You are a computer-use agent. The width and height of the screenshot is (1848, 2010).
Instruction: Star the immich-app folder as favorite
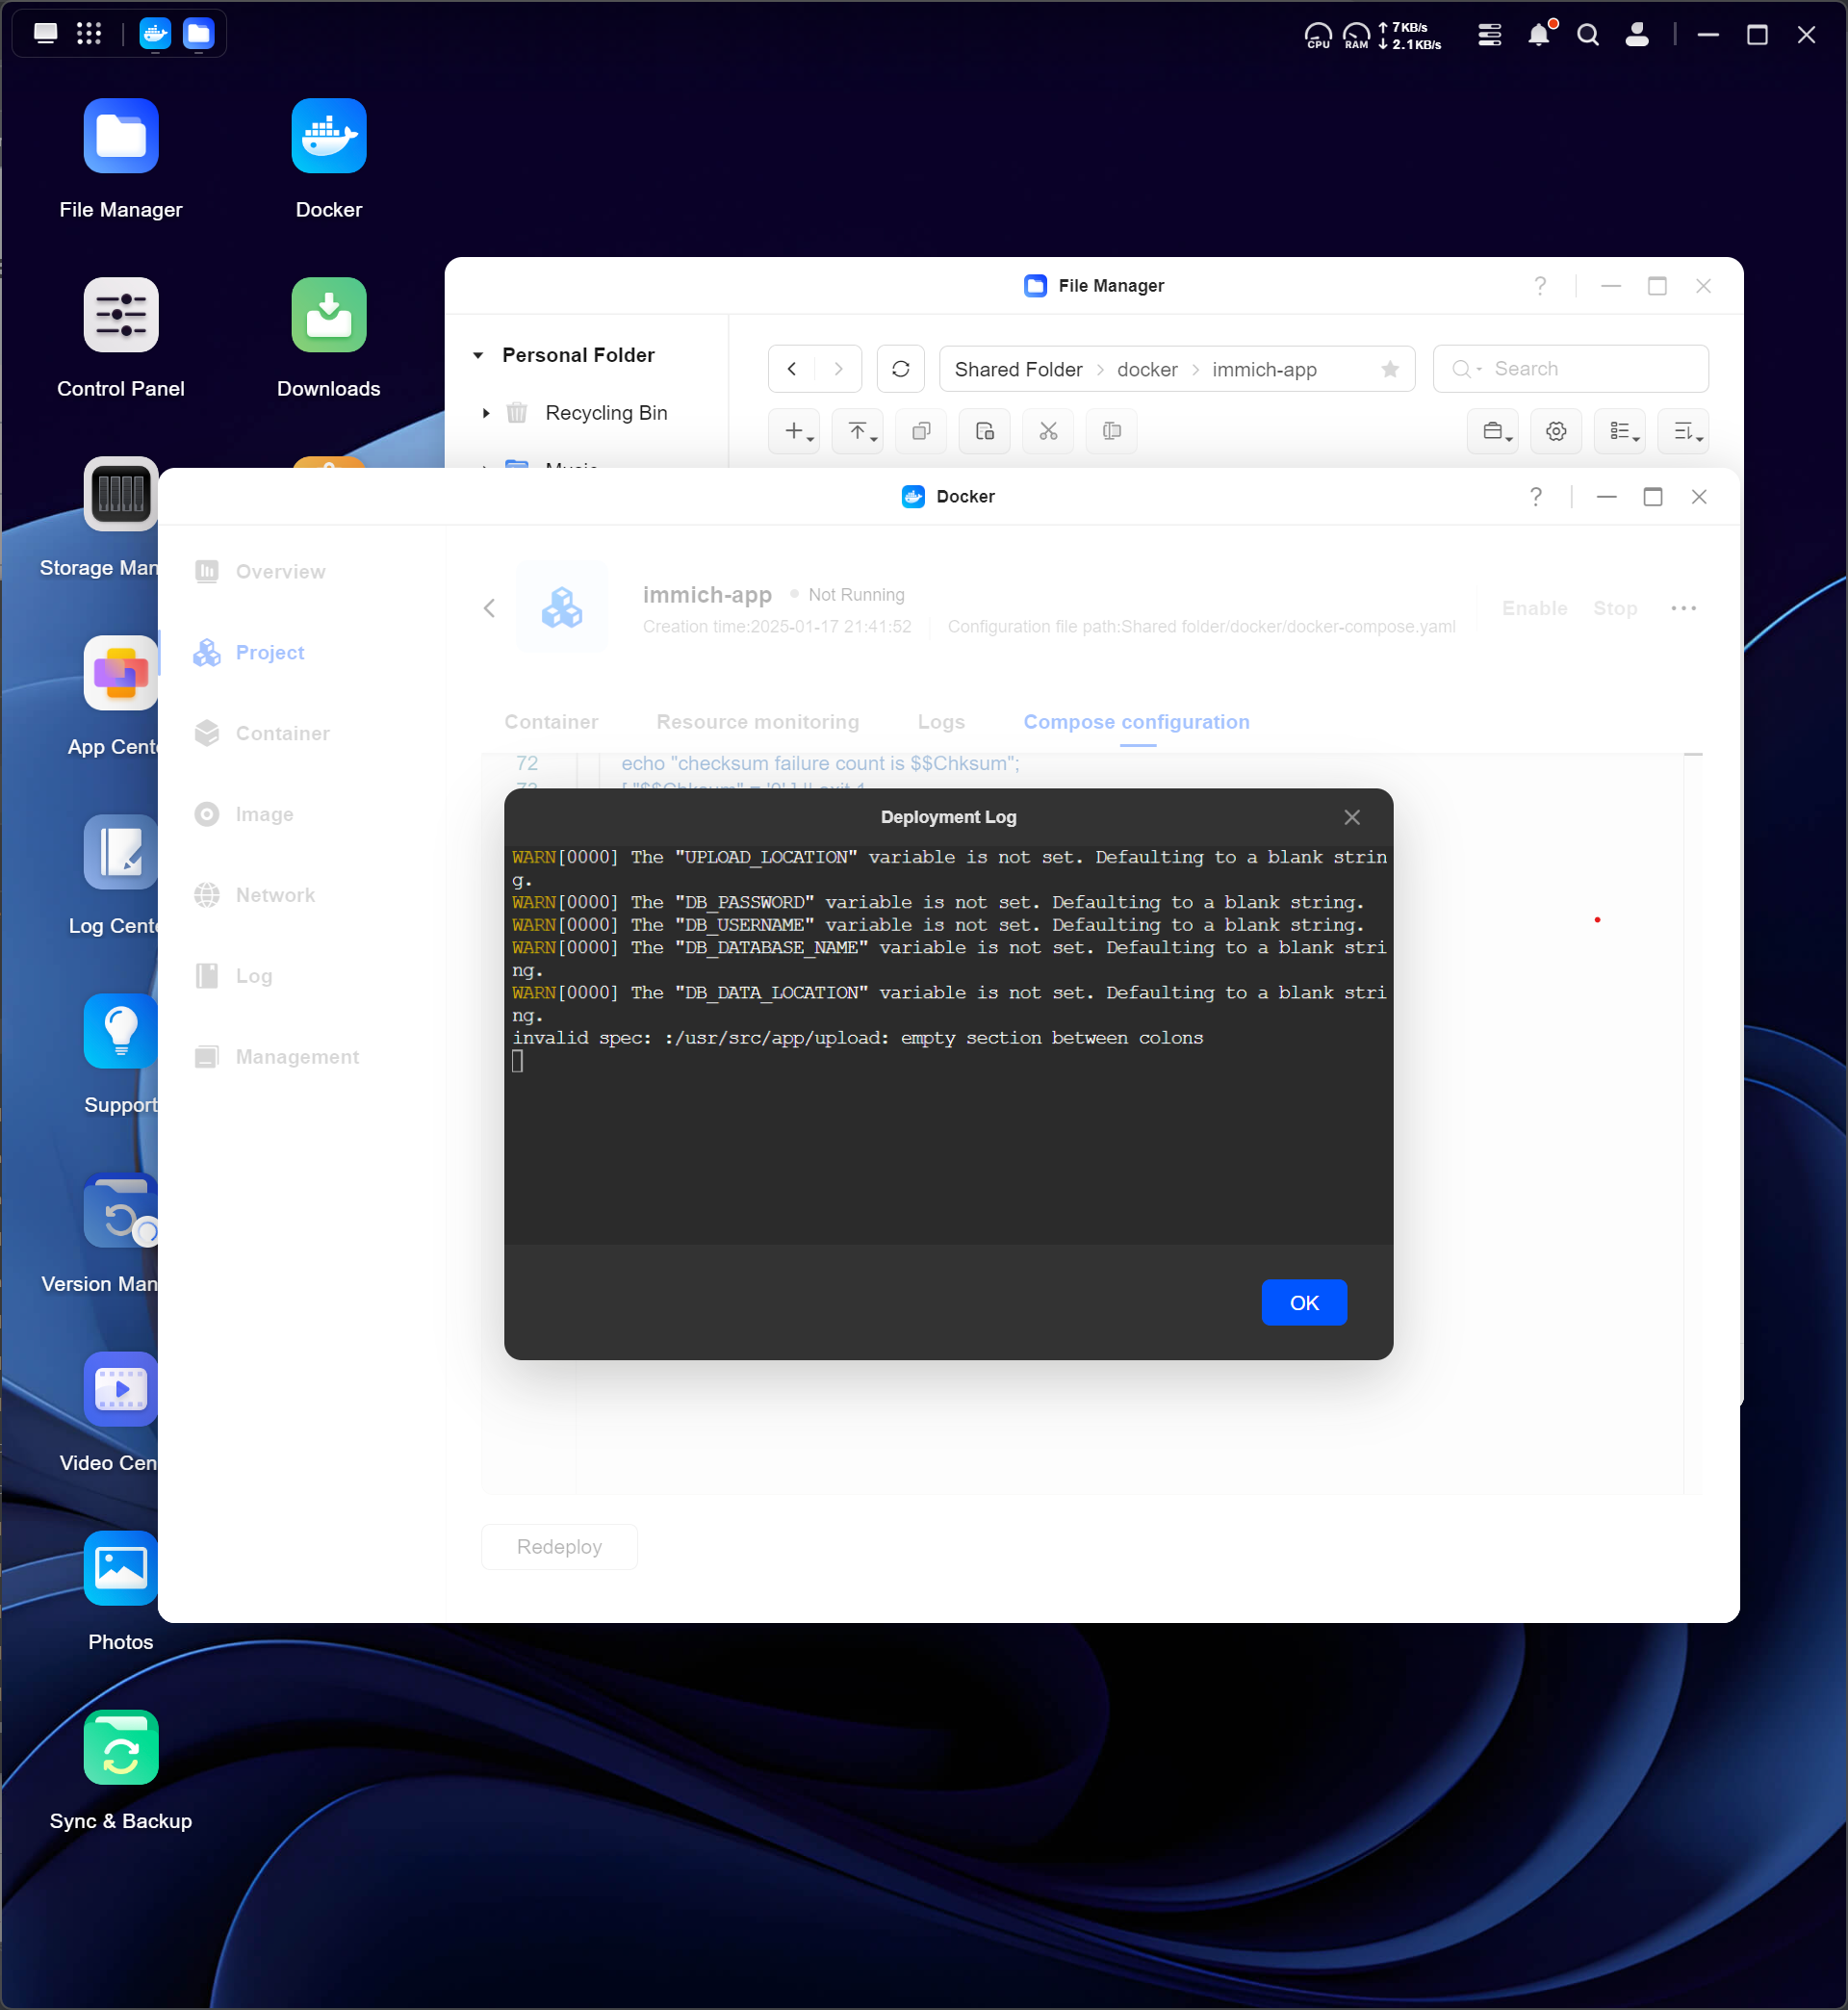click(1389, 369)
